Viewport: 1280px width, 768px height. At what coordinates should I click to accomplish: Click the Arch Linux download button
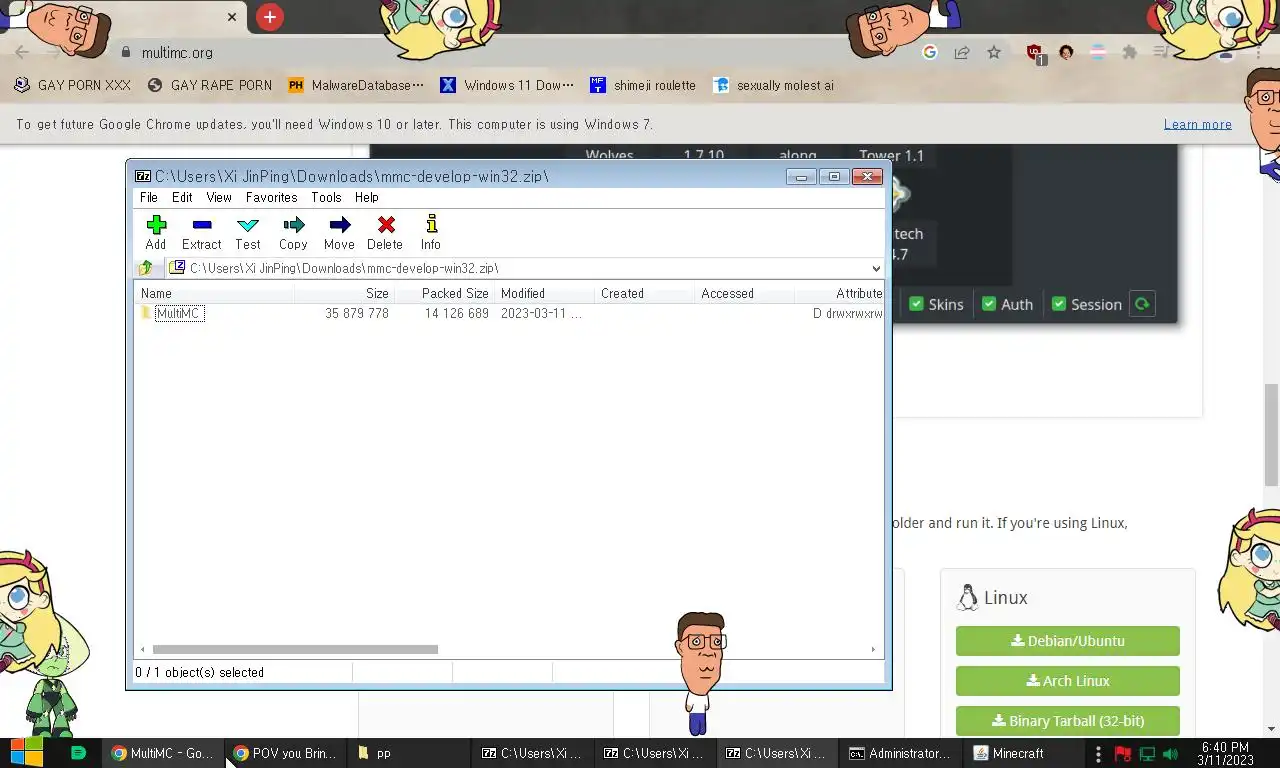pos(1068,681)
